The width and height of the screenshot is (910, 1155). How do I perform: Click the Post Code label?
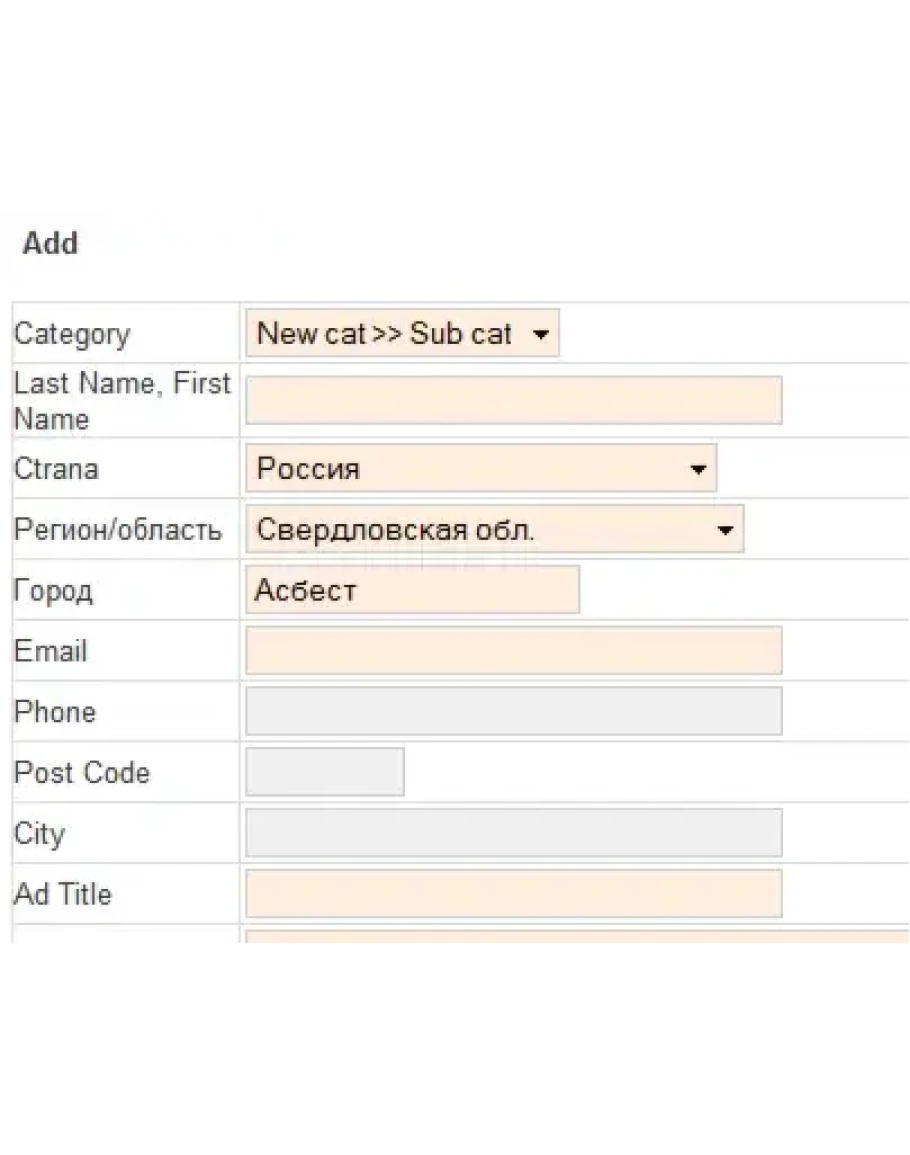click(x=82, y=772)
